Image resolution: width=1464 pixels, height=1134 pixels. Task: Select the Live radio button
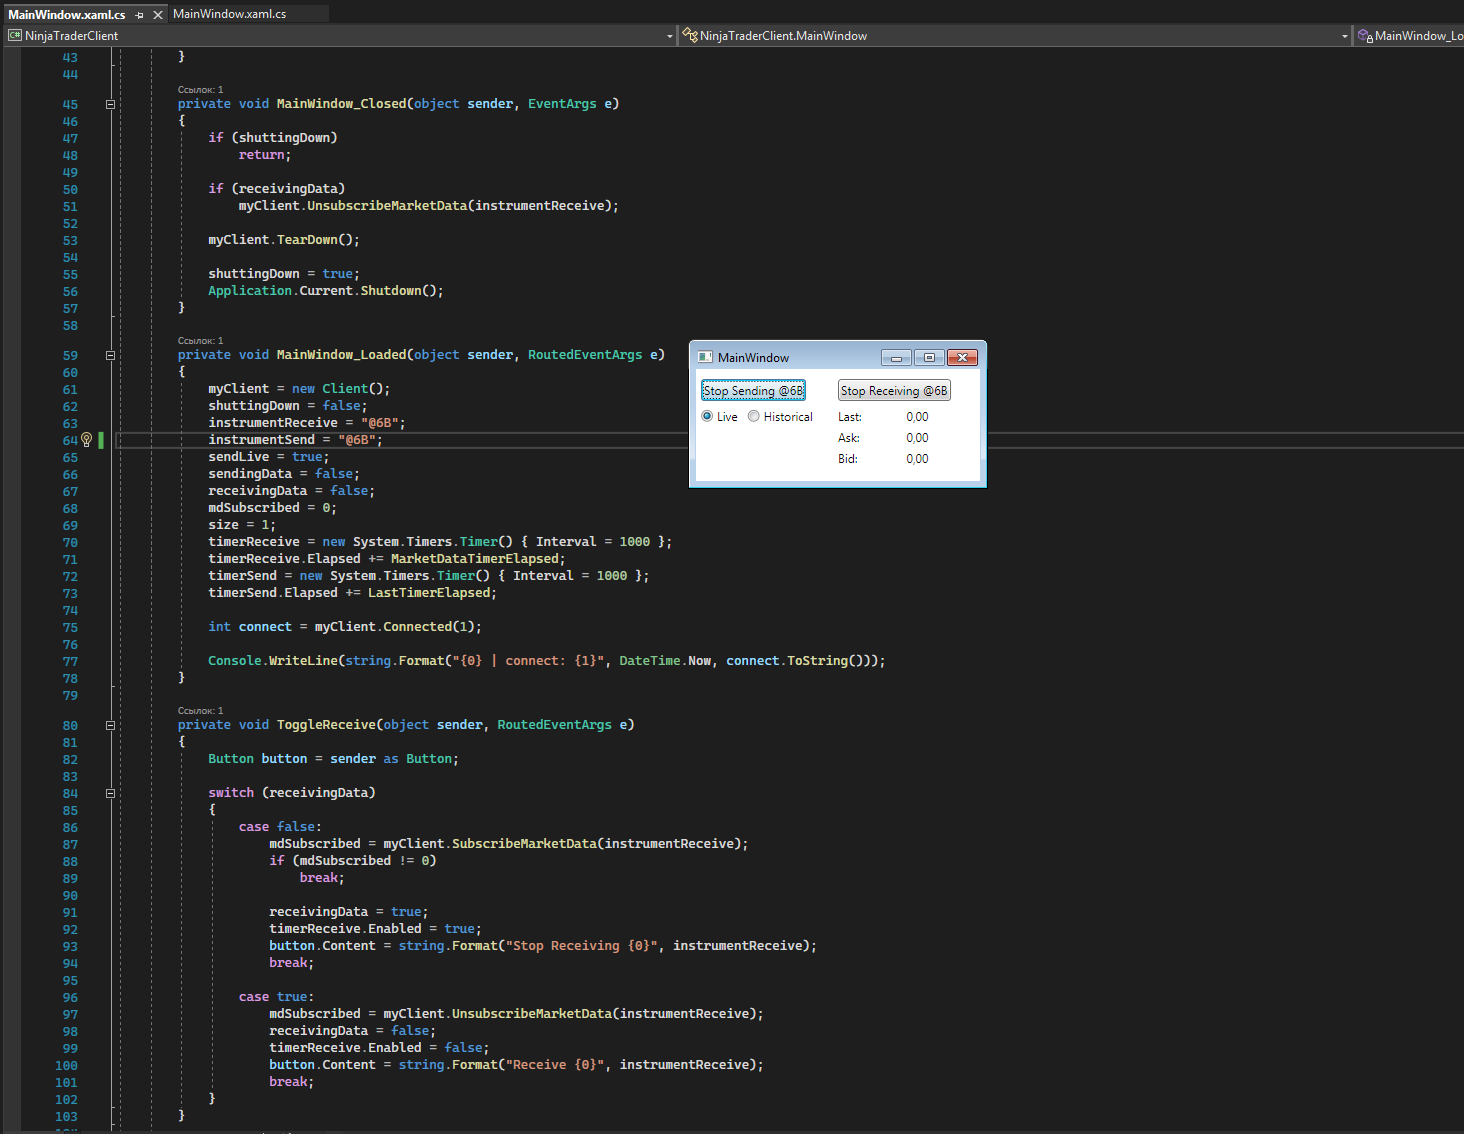click(708, 417)
